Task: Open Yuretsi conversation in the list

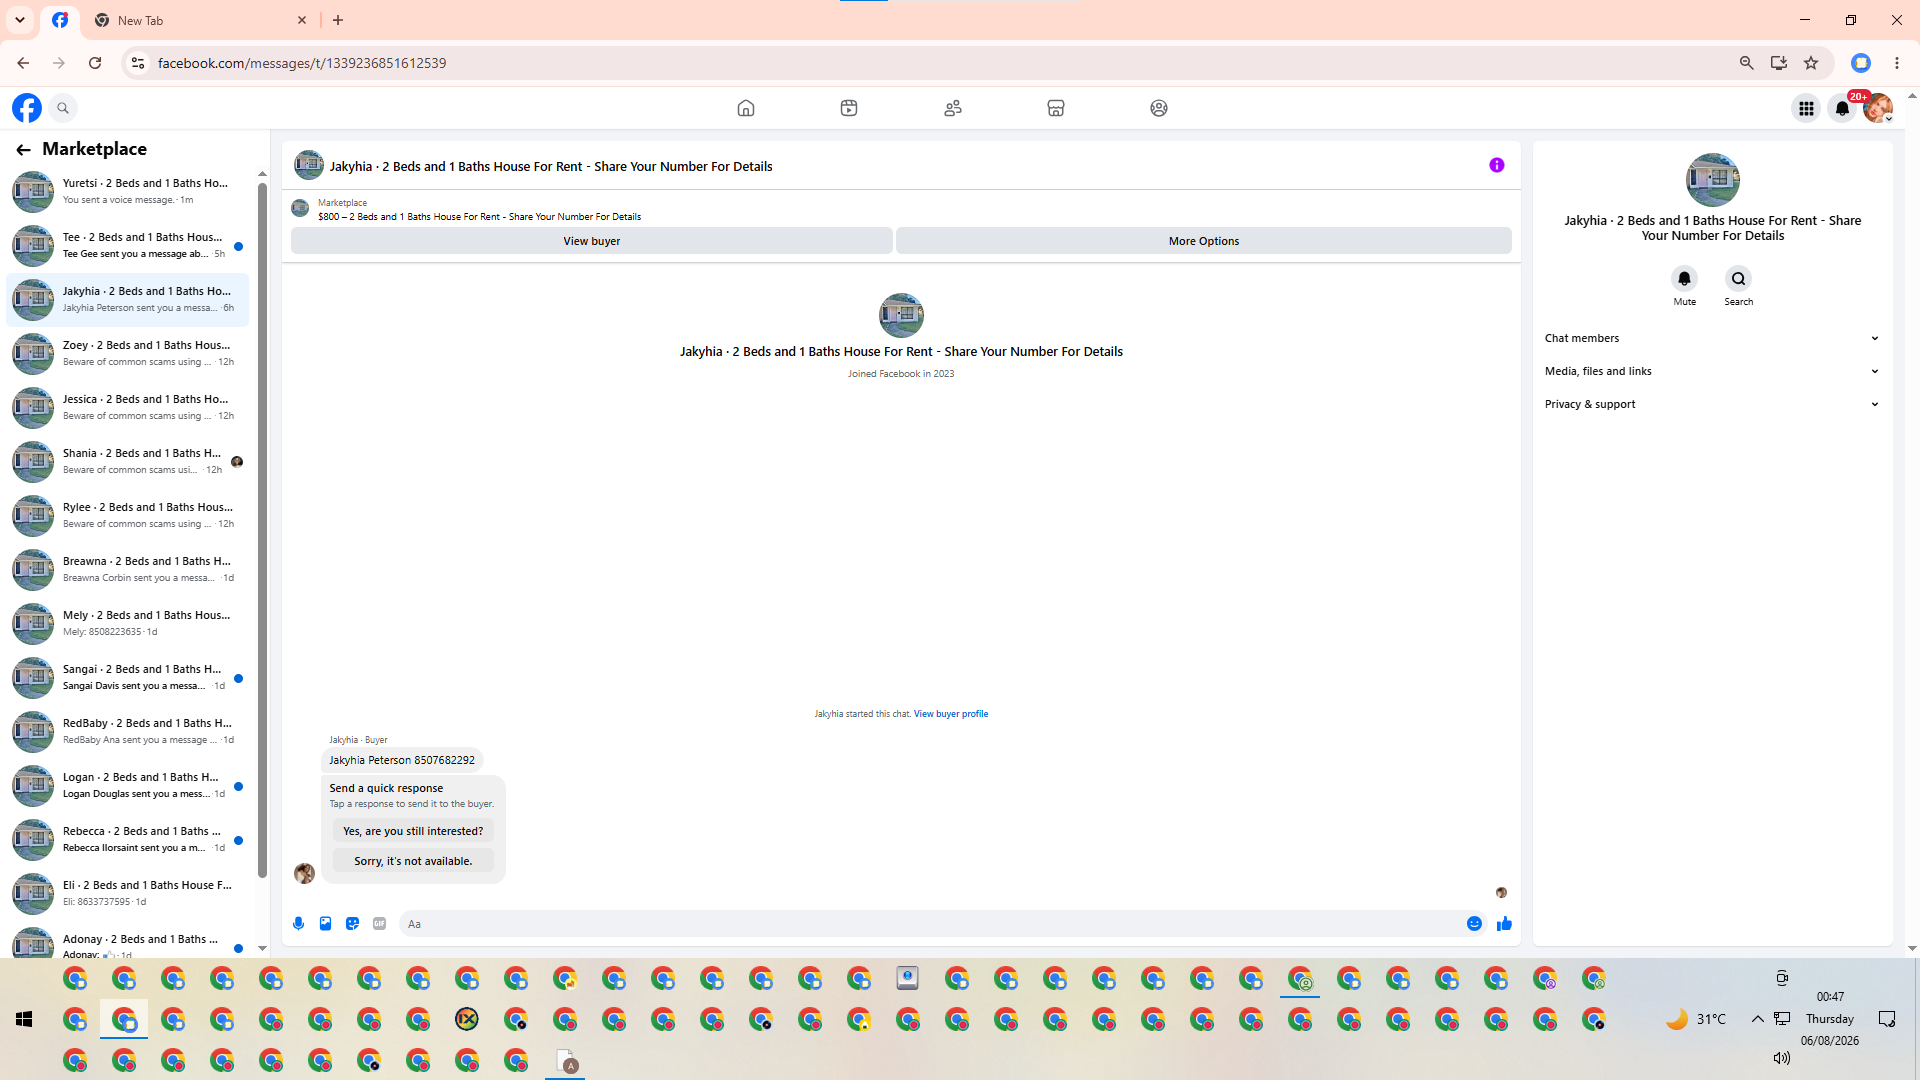Action: (128, 191)
